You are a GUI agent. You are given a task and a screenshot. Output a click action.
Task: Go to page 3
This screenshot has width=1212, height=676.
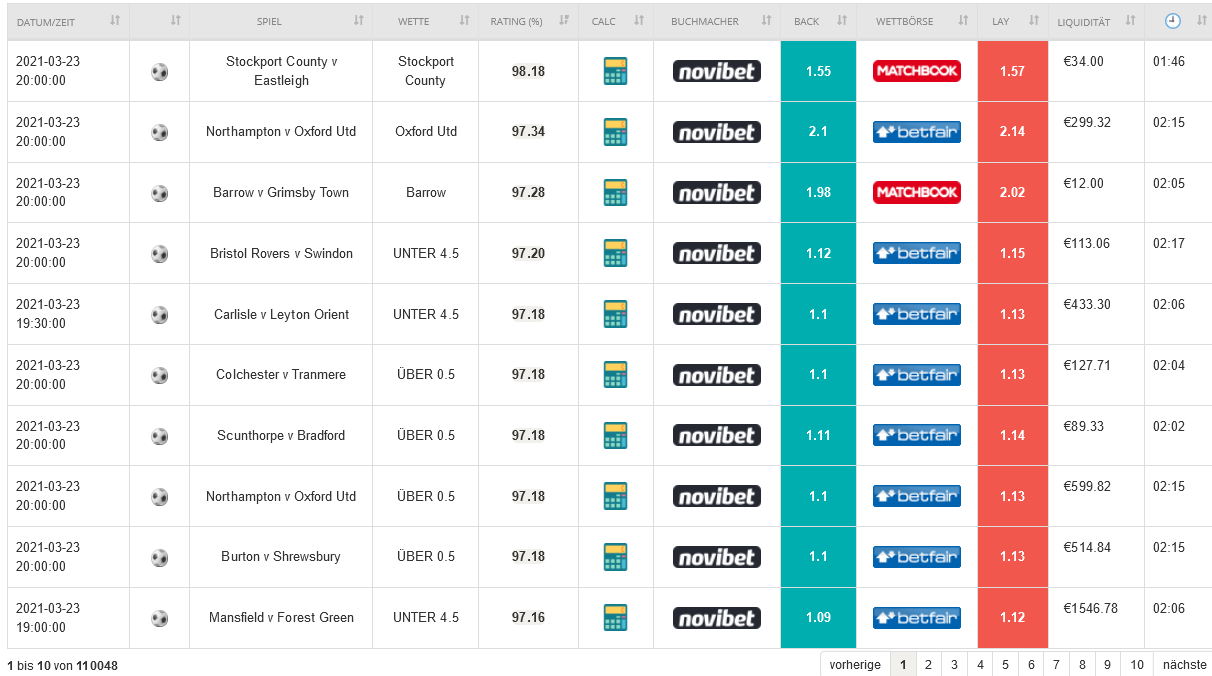click(x=954, y=664)
